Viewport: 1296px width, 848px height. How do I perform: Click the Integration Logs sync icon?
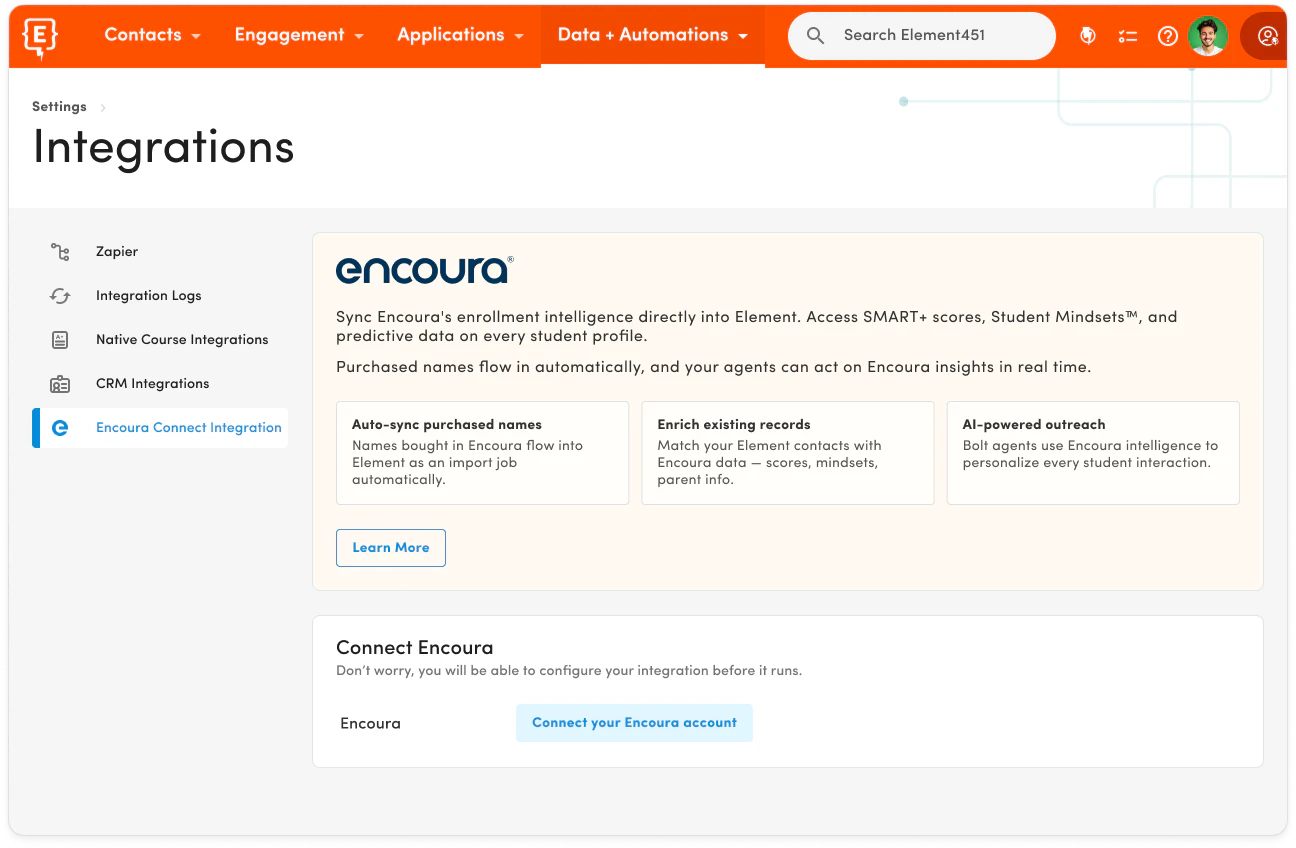click(x=60, y=296)
